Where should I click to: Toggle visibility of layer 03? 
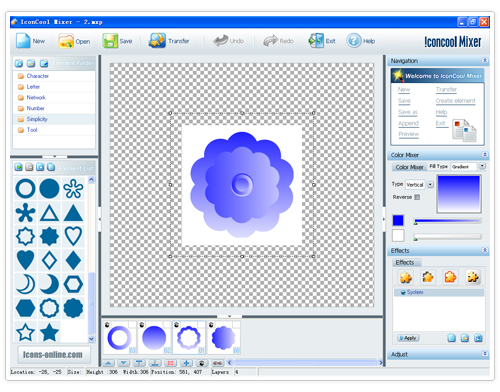point(107,324)
